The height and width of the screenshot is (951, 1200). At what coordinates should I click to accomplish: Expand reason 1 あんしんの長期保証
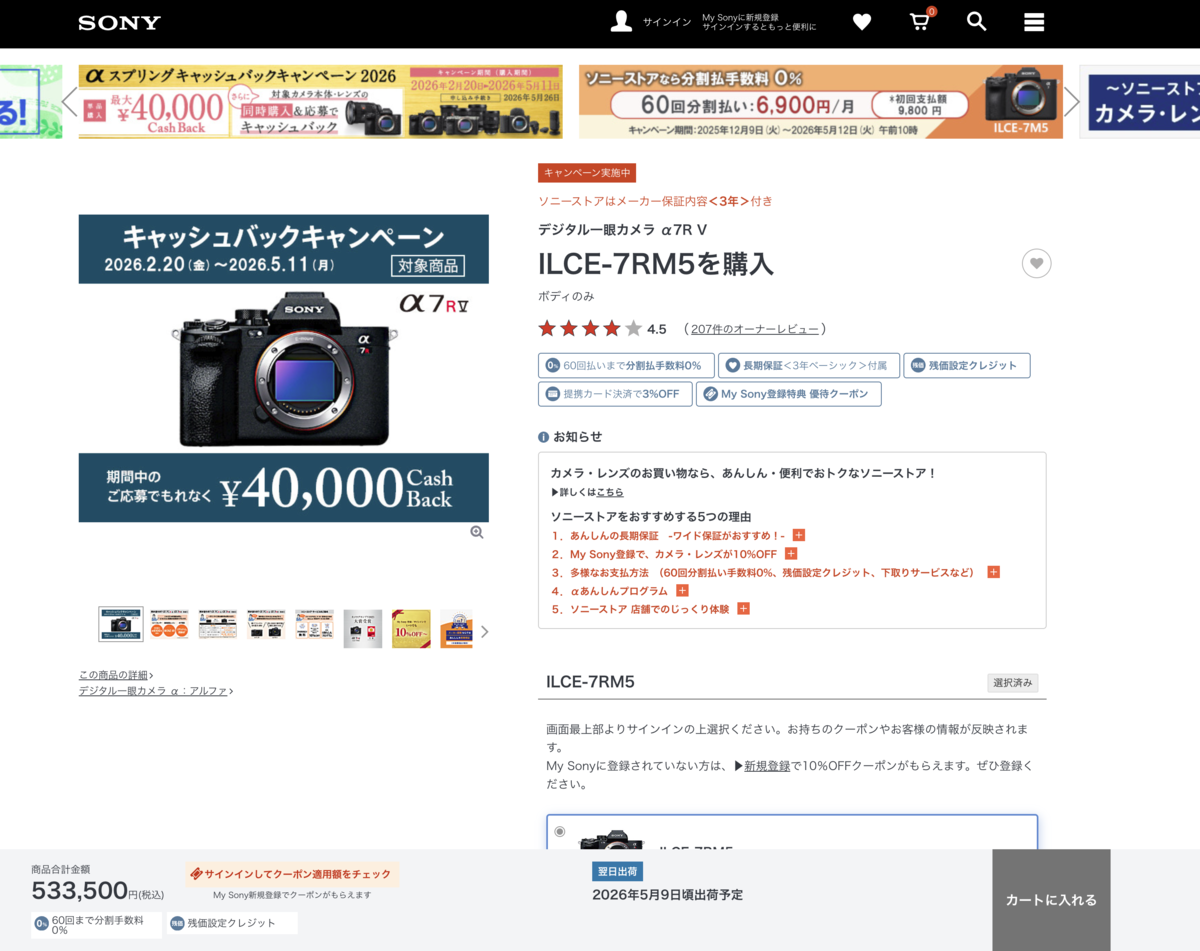pyautogui.click(x=799, y=536)
